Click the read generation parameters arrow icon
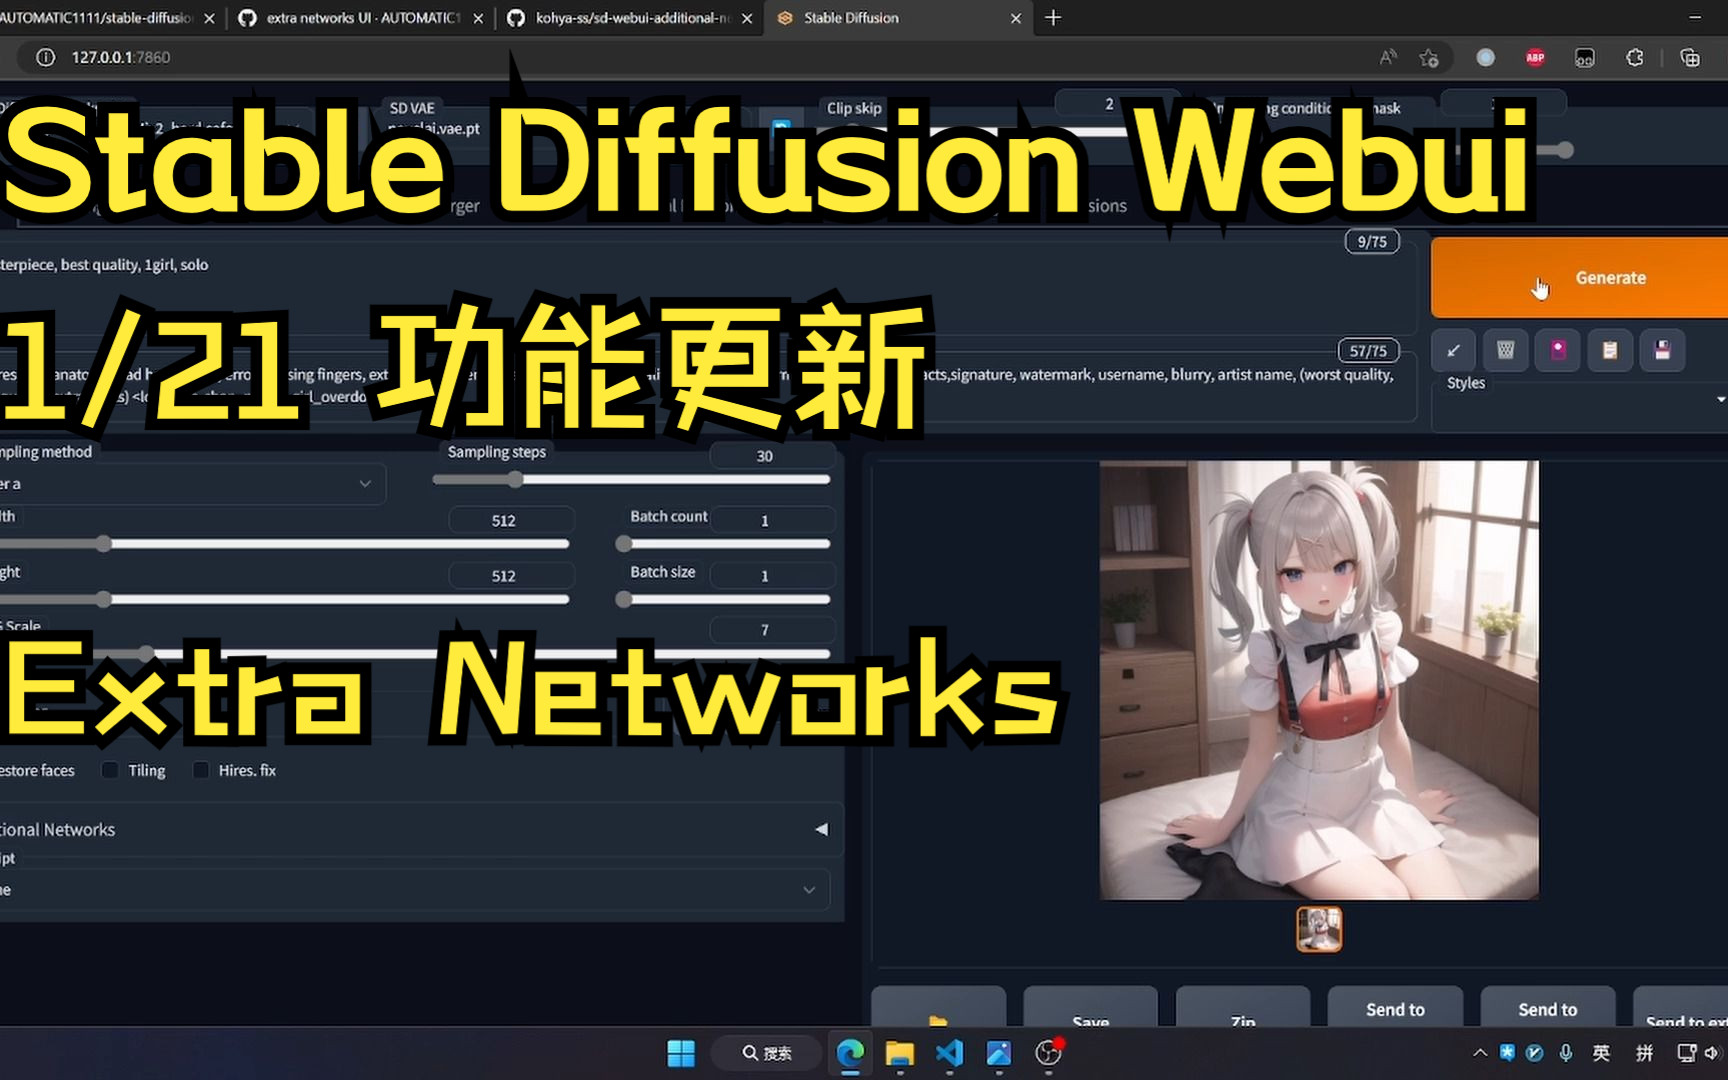Image resolution: width=1728 pixels, height=1080 pixels. coord(1453,350)
